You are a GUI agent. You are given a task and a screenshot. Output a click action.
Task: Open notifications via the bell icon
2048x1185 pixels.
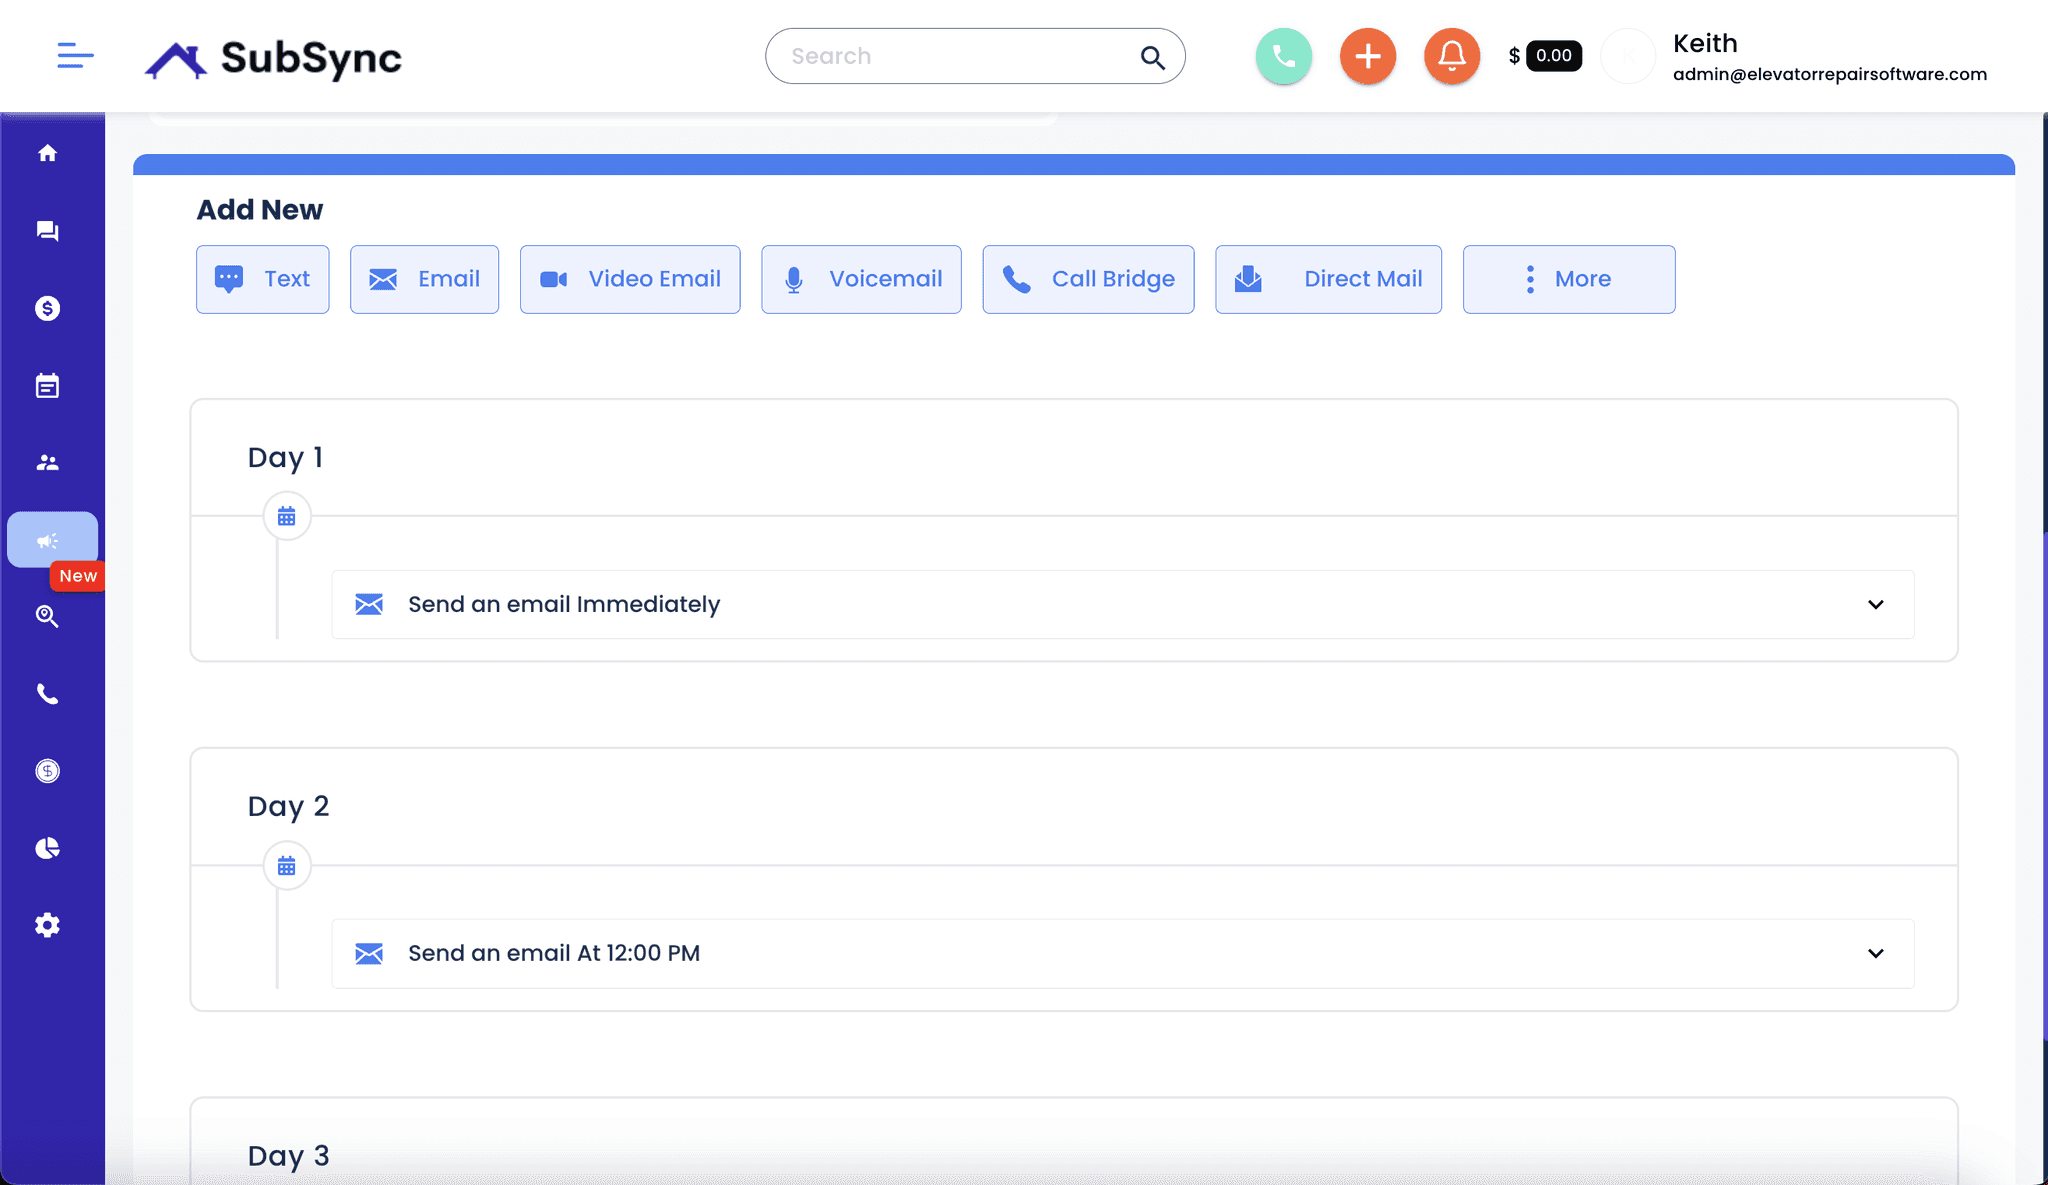coord(1452,56)
